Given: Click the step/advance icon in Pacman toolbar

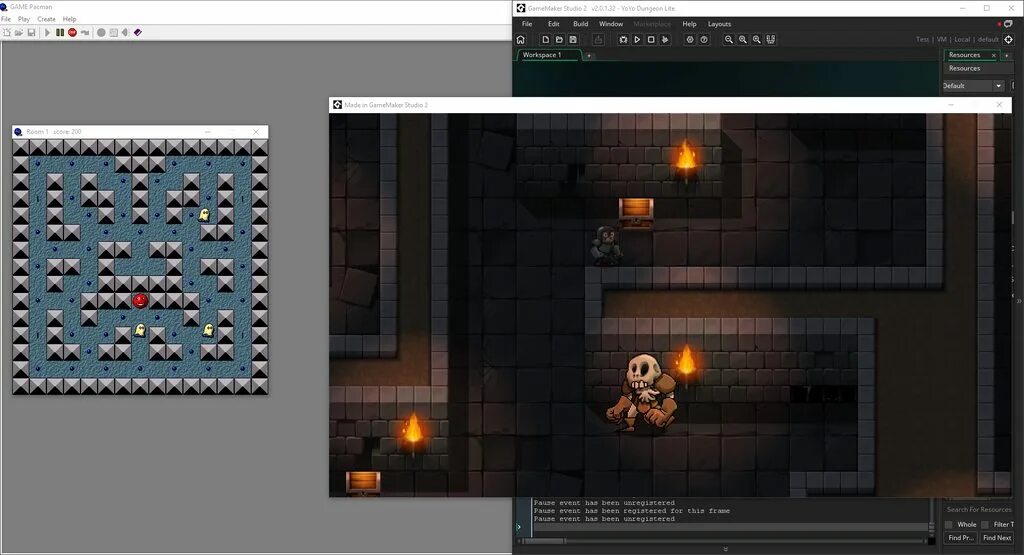Looking at the screenshot, I should click(84, 32).
